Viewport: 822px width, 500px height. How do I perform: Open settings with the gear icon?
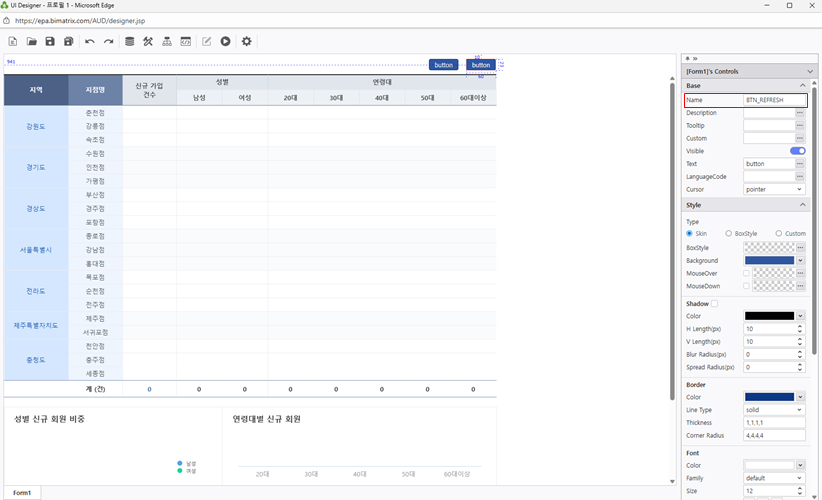click(x=247, y=41)
